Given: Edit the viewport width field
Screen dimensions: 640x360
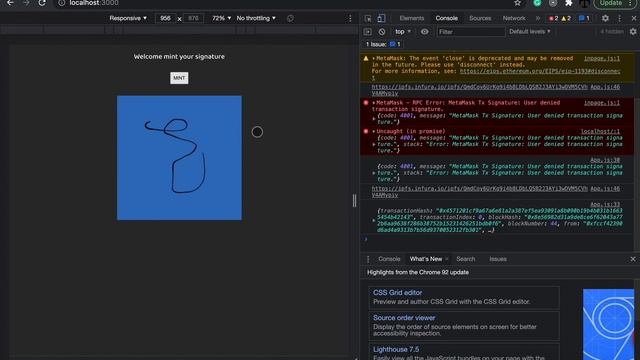Looking at the screenshot, I should coord(165,18).
